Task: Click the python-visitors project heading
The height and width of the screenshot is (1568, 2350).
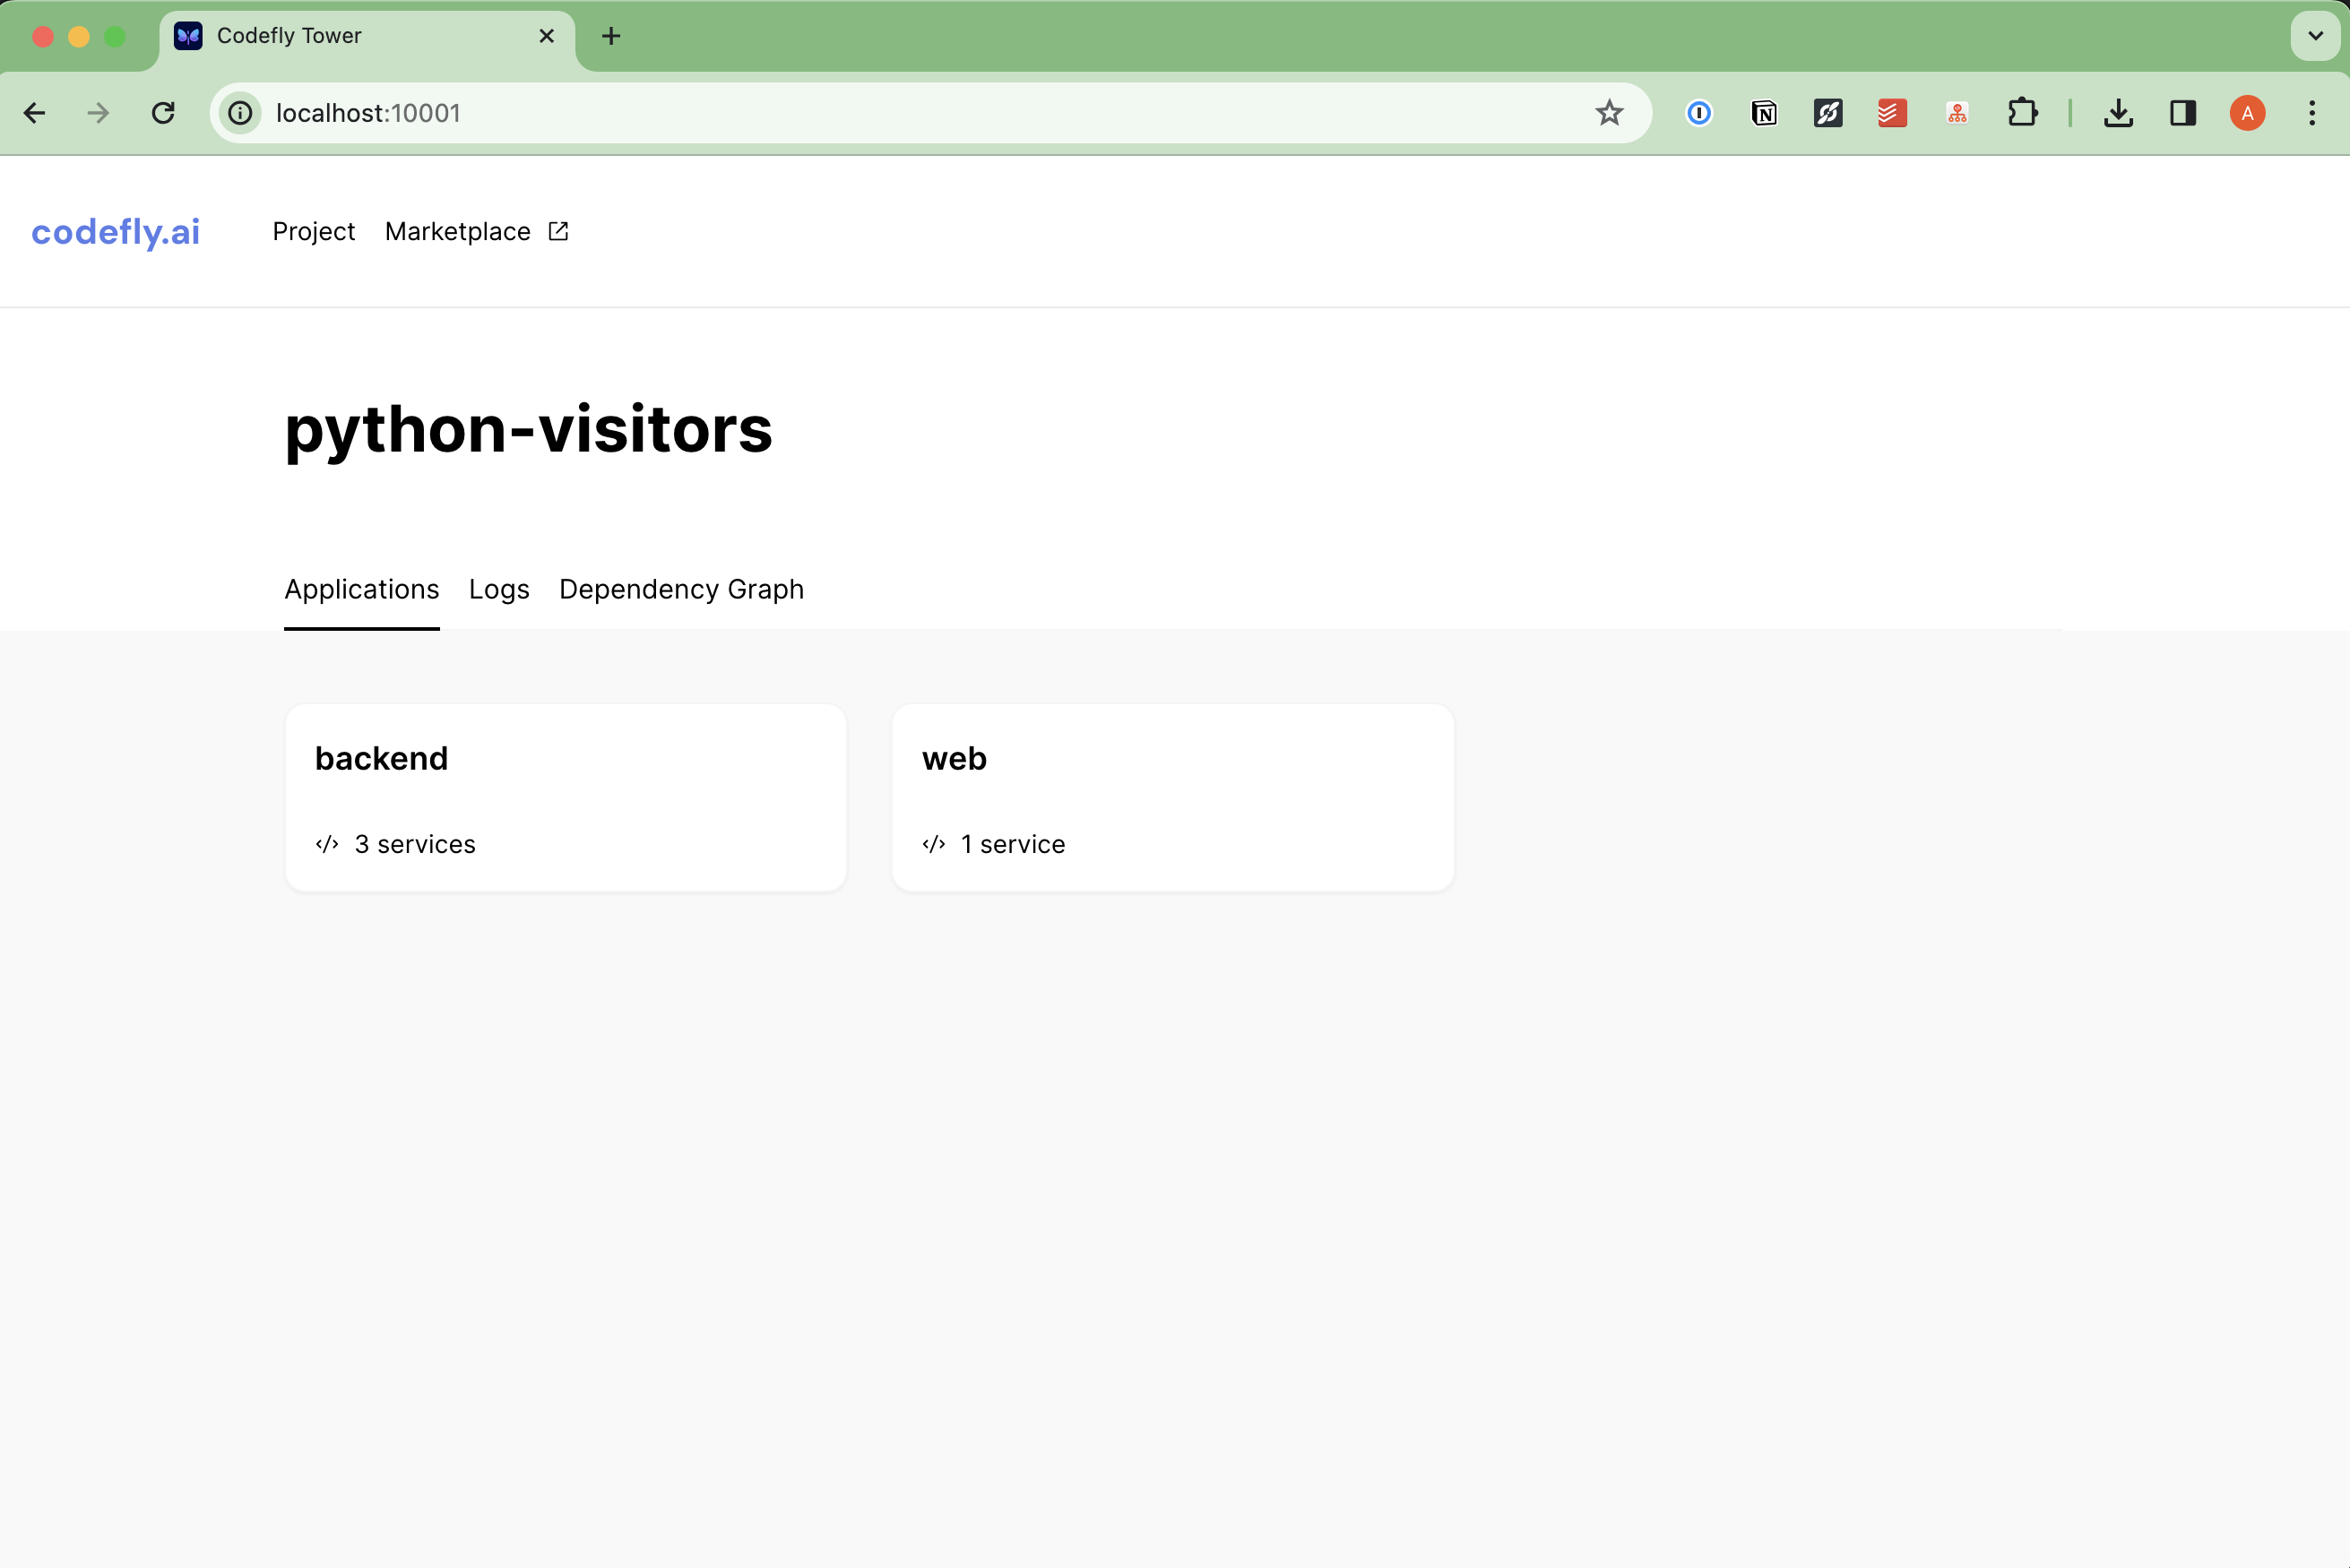Action: pyautogui.click(x=528, y=430)
